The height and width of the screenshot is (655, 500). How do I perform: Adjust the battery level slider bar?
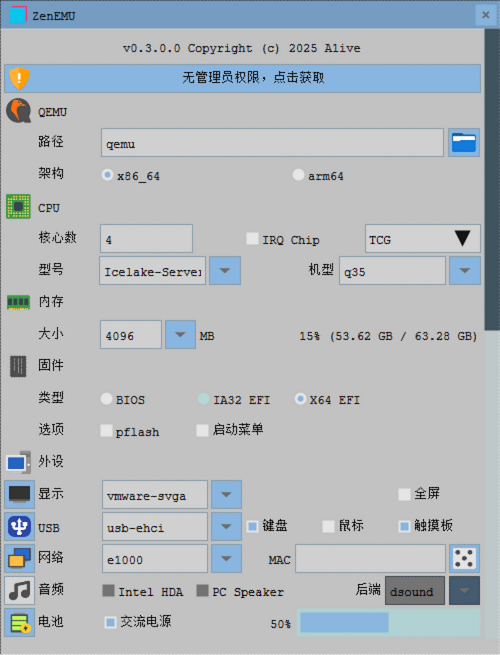click(x=388, y=622)
